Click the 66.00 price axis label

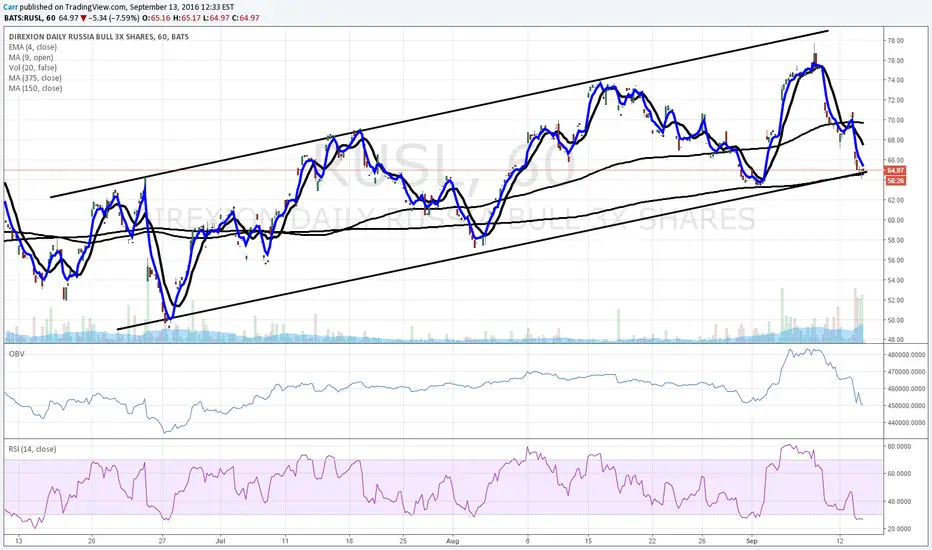pyautogui.click(x=896, y=160)
